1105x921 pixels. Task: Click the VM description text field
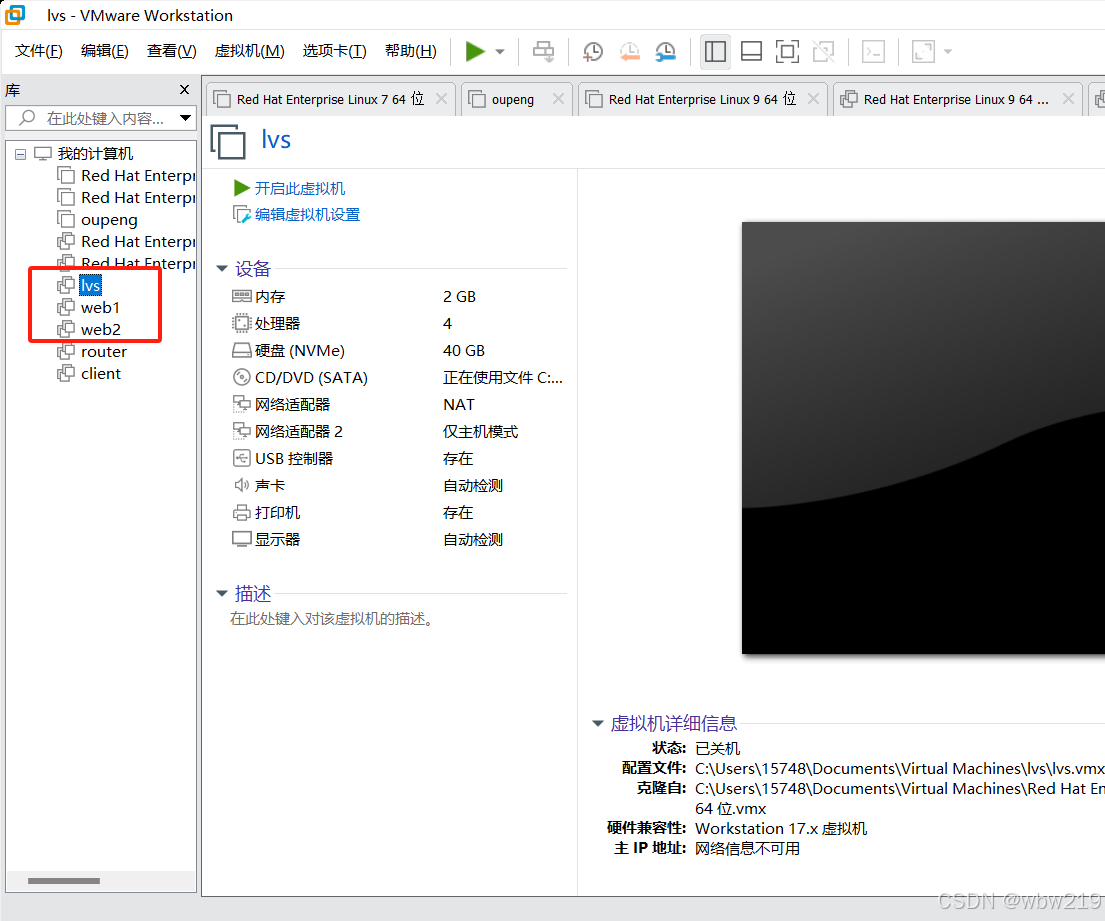331,619
